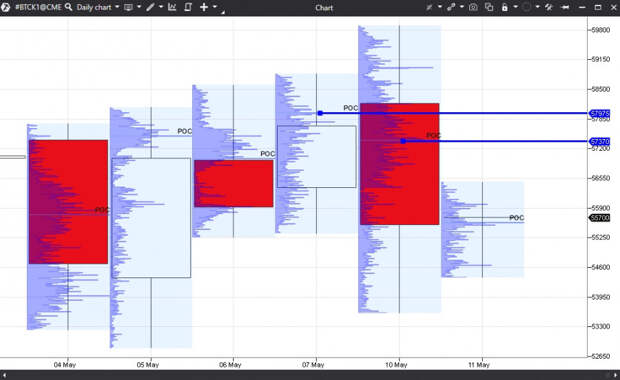Click scrollbar right arrow at the bottom
620x380 pixels.
coord(615,375)
